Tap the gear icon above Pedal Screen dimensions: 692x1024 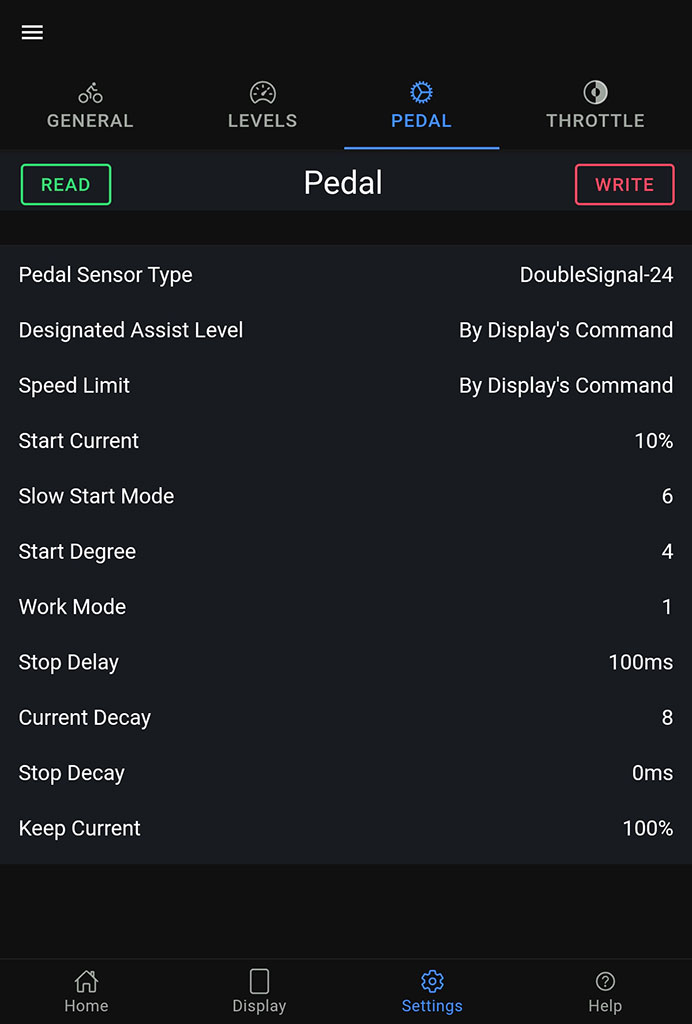[x=421, y=93]
